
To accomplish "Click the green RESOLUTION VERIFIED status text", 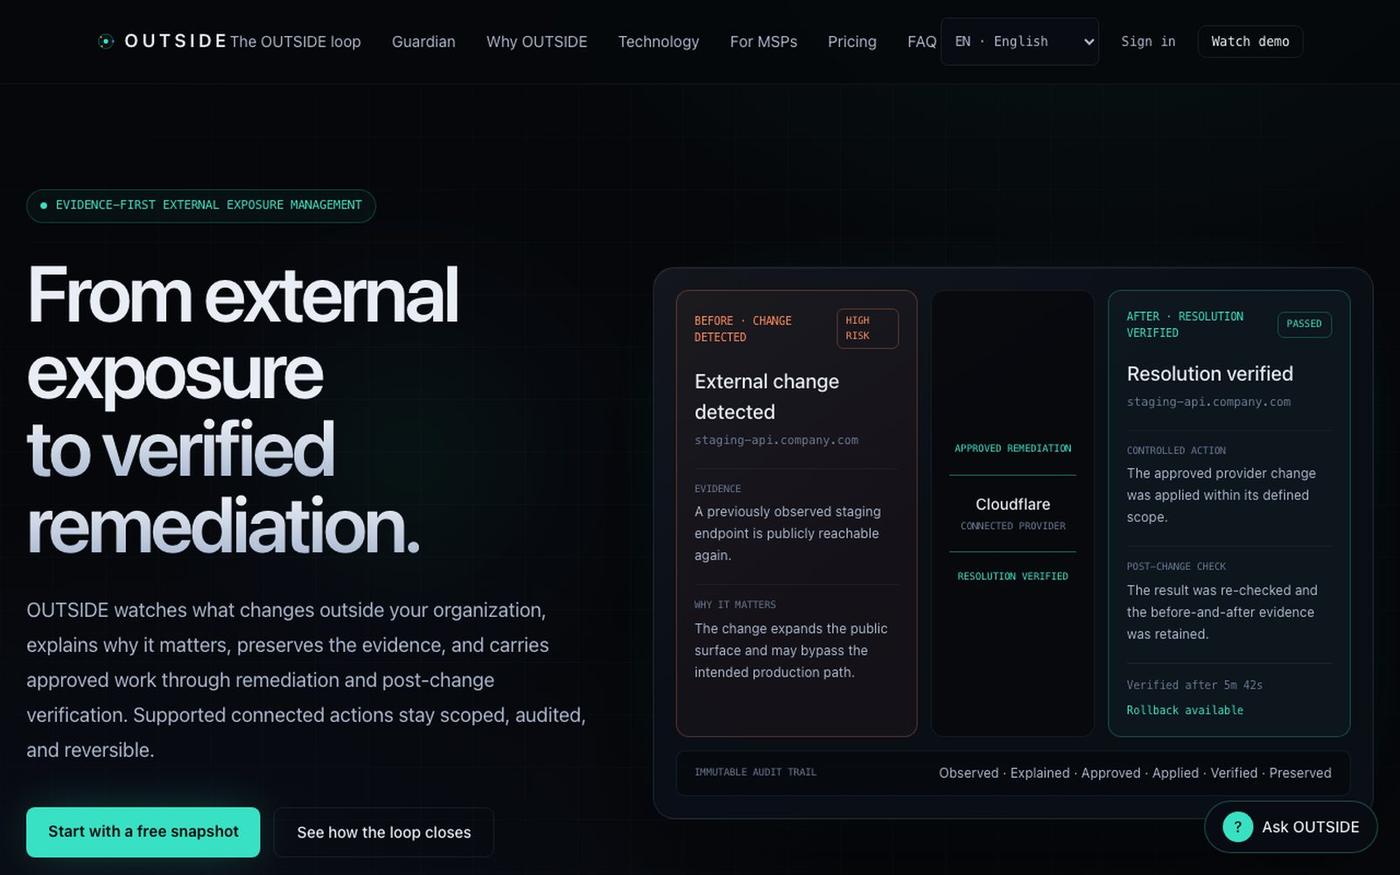I will [1012, 576].
